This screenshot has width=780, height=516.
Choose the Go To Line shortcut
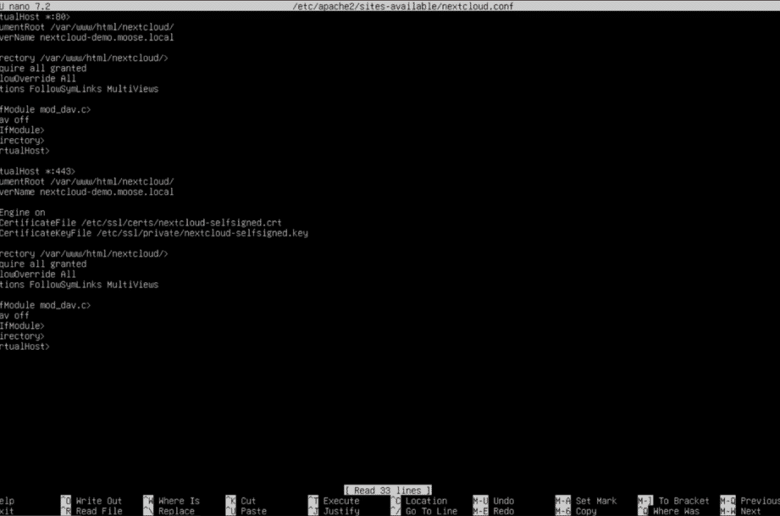(431, 511)
